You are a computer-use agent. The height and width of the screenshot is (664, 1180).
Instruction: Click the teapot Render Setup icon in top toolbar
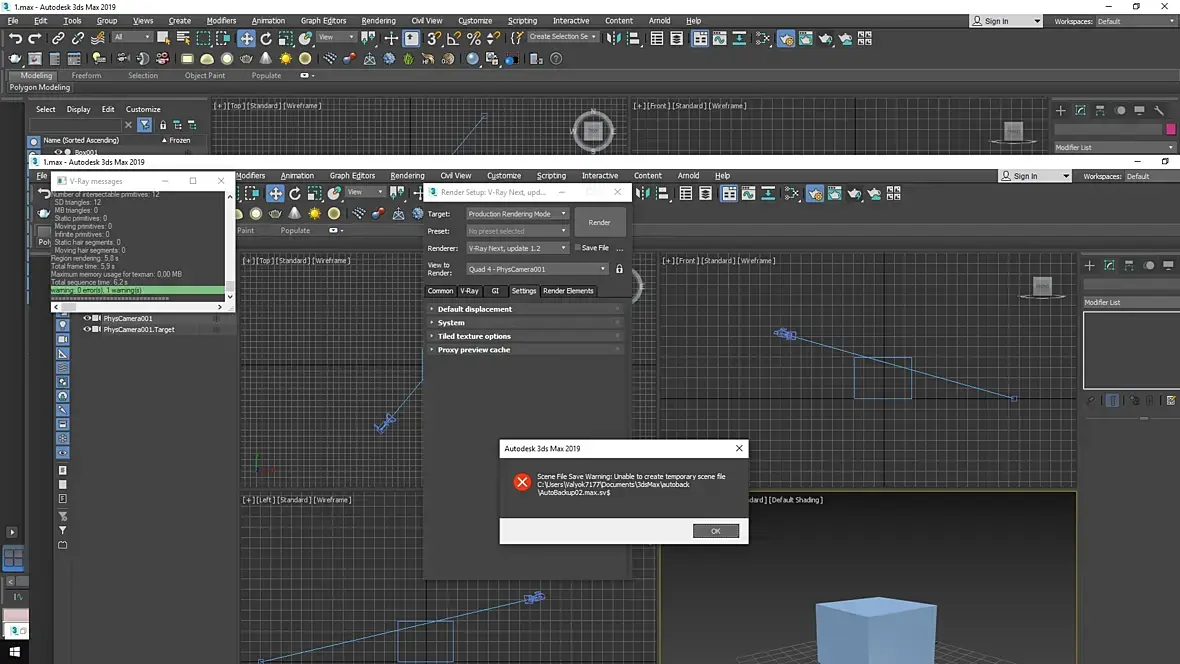tap(786, 39)
